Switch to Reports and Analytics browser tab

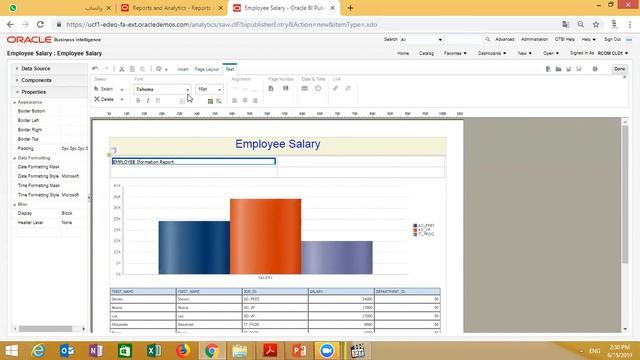[x=171, y=8]
